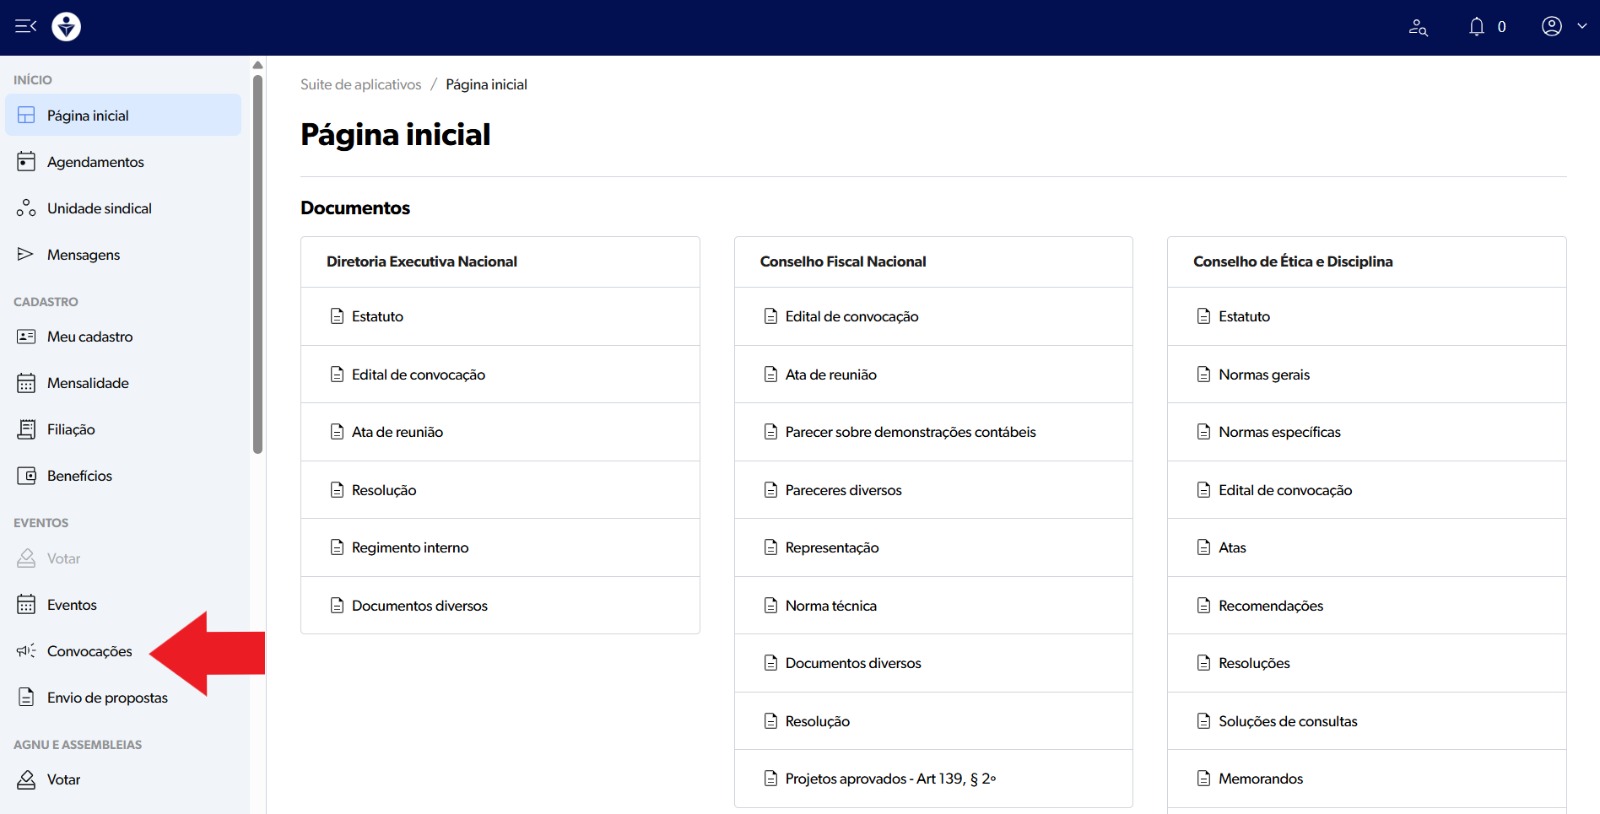Open the notifications bell icon
The height and width of the screenshot is (814, 1600).
pyautogui.click(x=1476, y=27)
